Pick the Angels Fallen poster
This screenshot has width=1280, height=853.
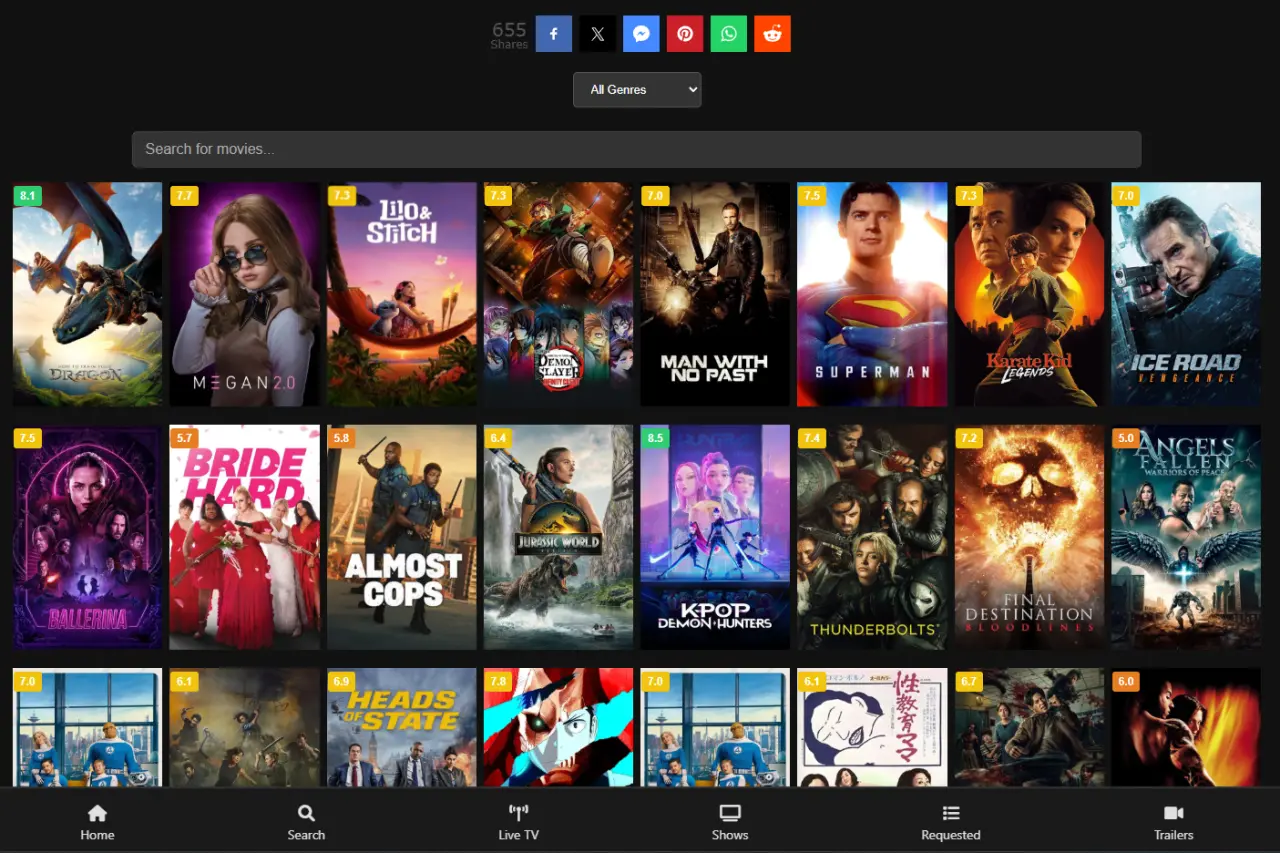[1186, 537]
